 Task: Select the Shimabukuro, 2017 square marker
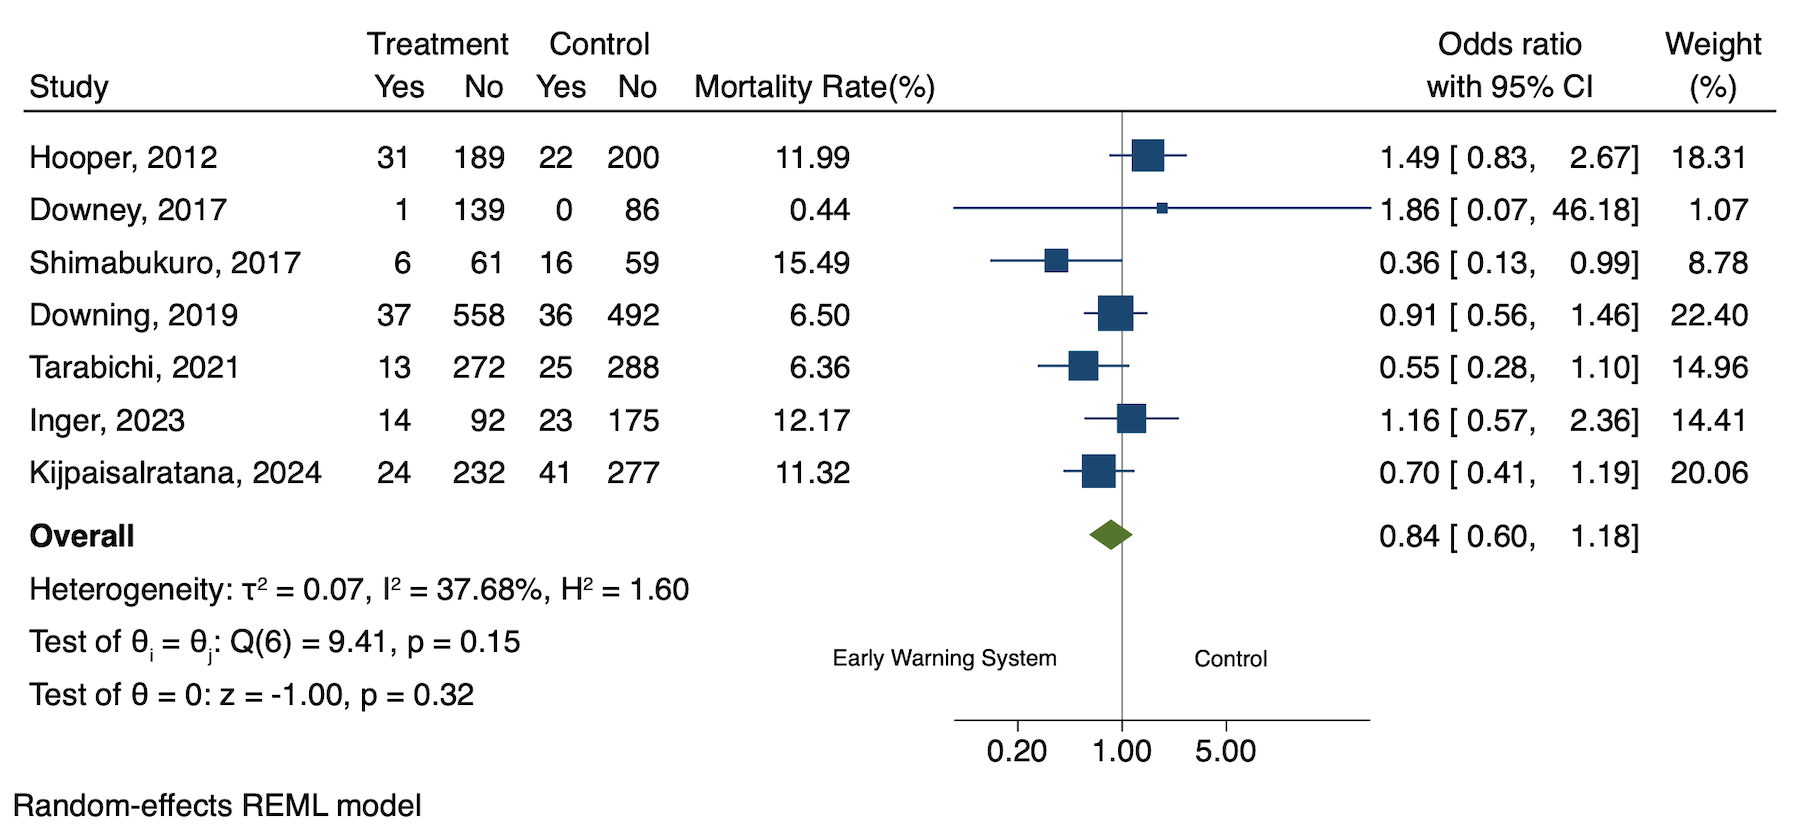[x=1056, y=261]
